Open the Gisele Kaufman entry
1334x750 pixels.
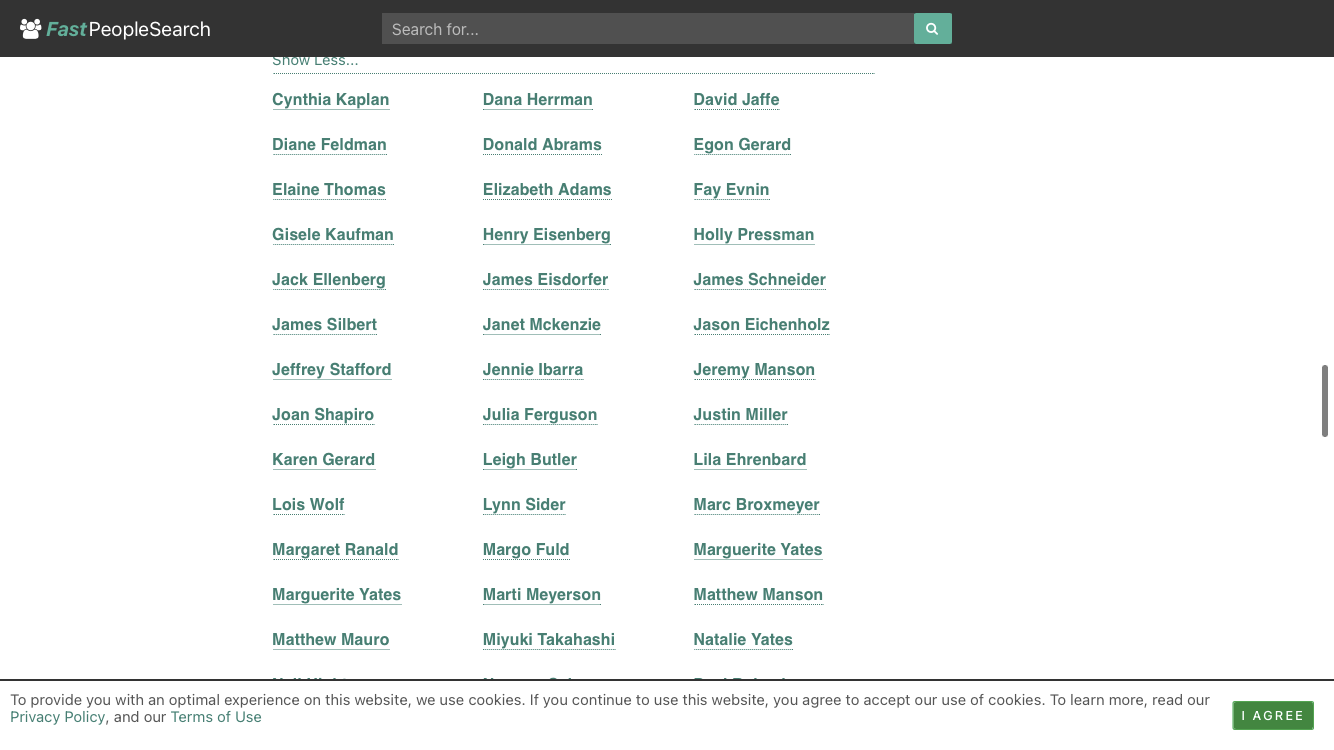(332, 234)
